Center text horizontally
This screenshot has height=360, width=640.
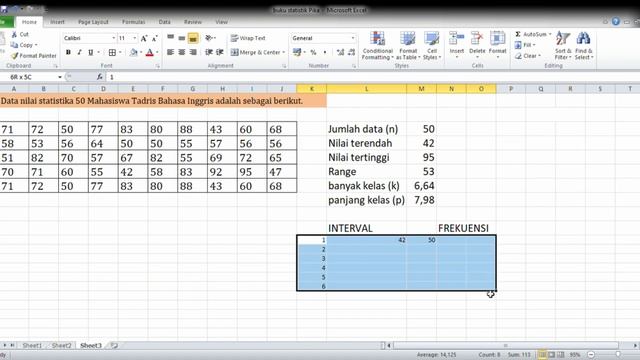pos(182,52)
